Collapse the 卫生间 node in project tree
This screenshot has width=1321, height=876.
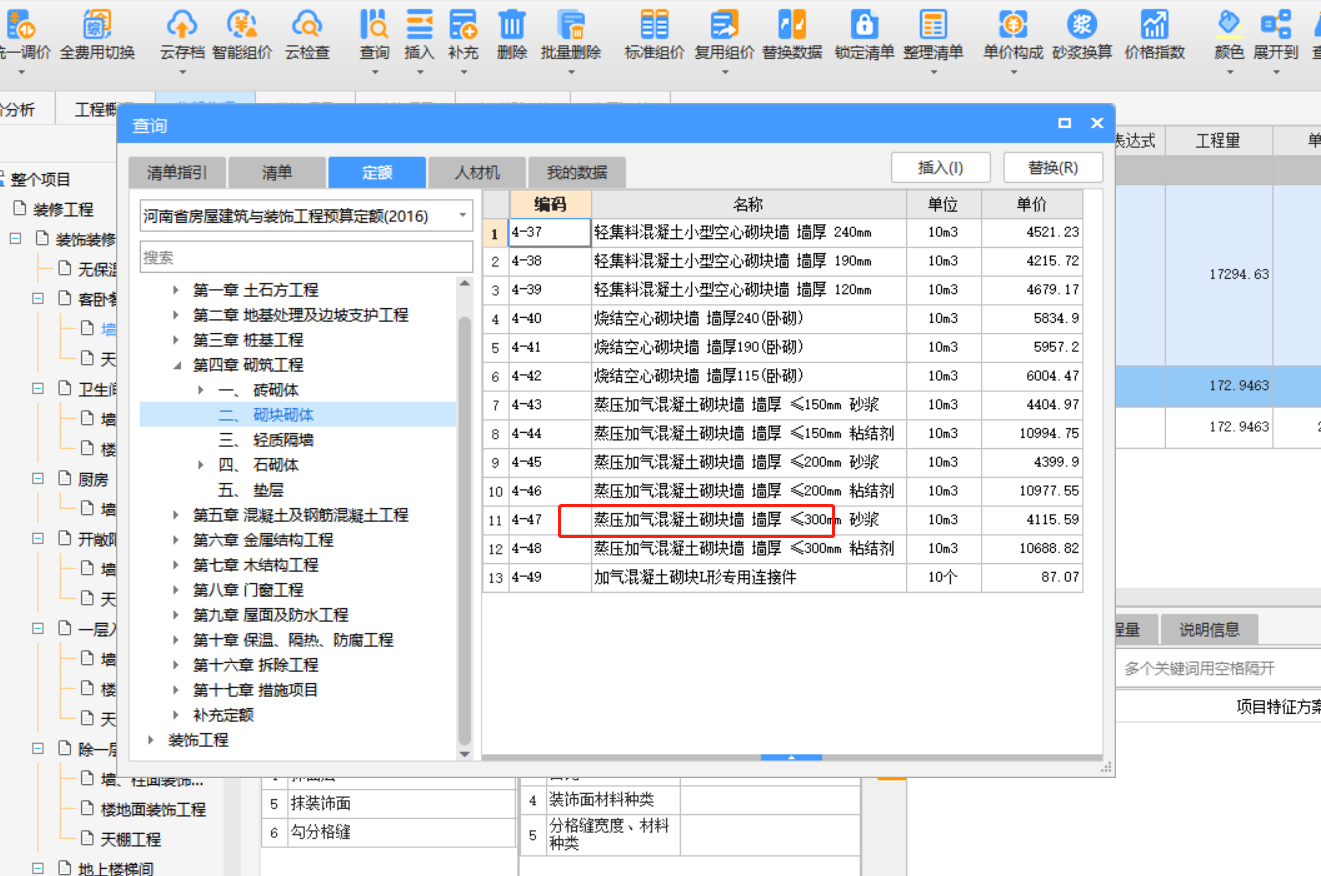(x=37, y=389)
